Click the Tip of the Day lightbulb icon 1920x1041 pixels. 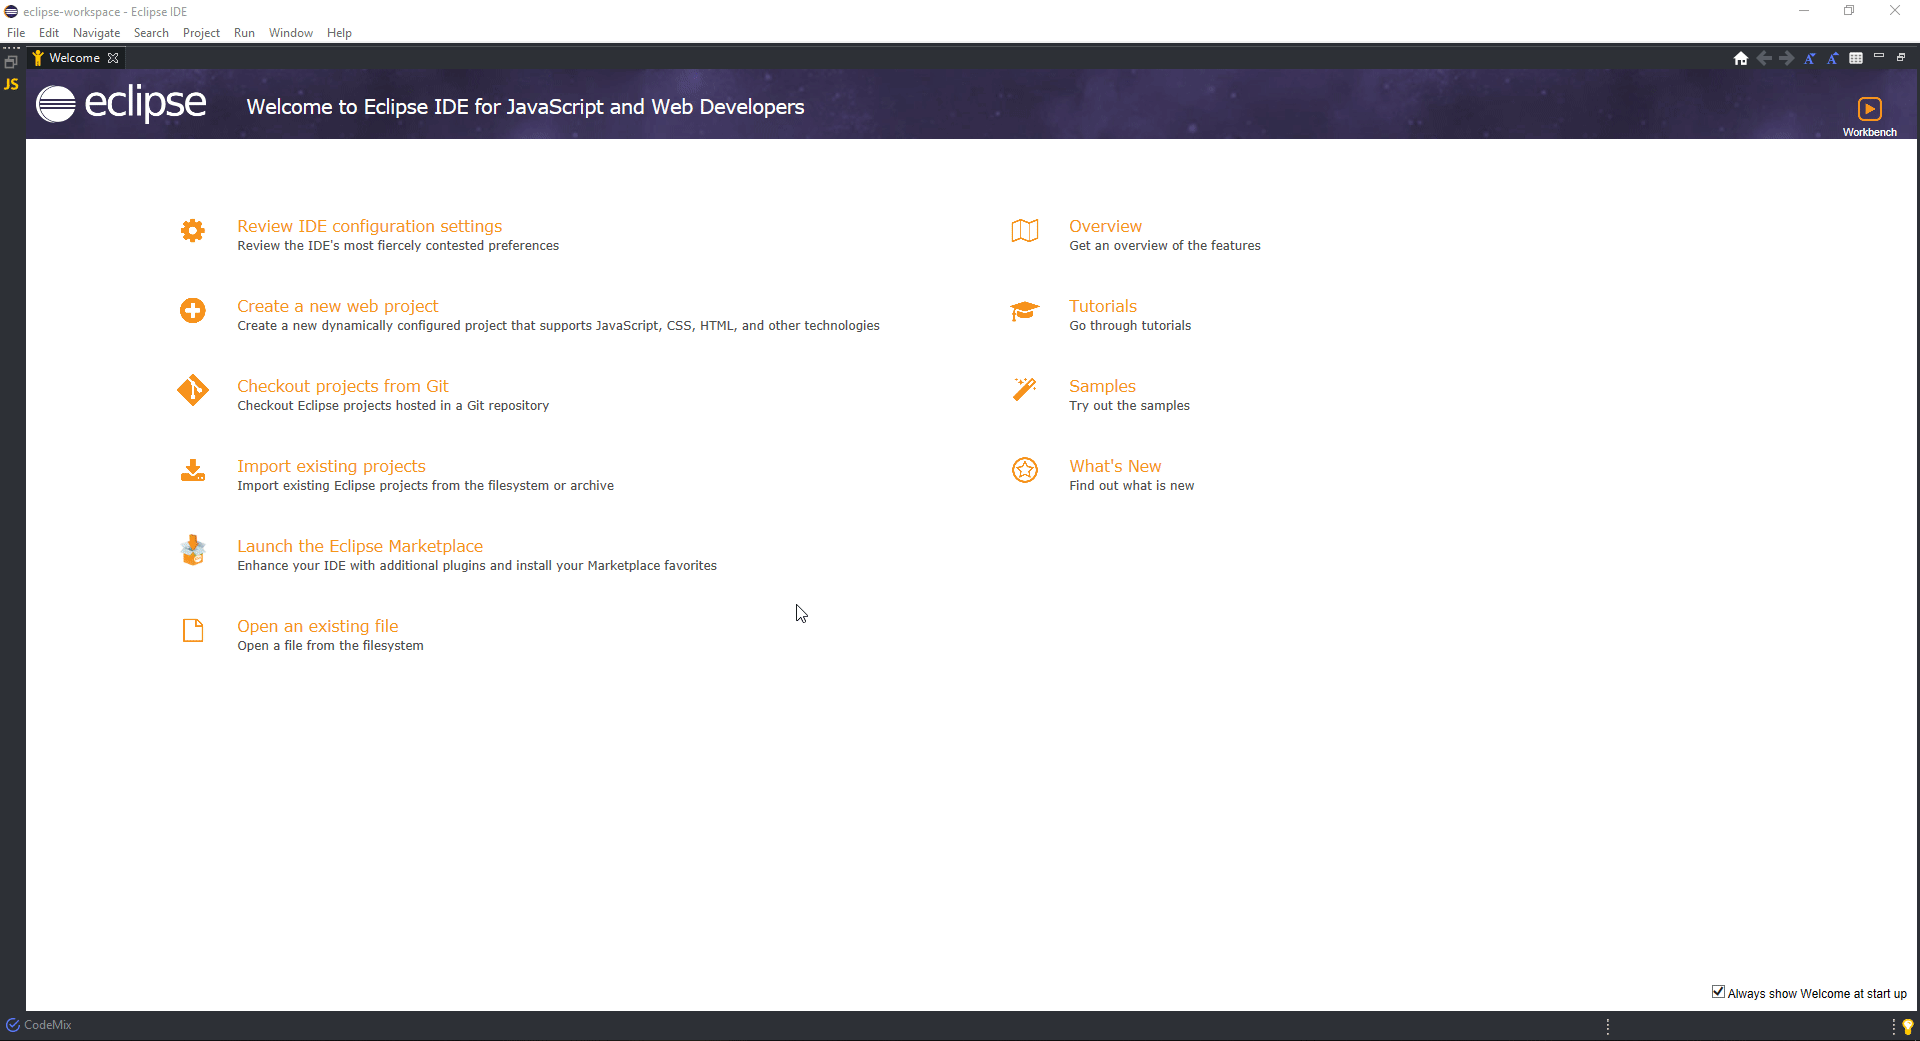click(x=1907, y=1026)
